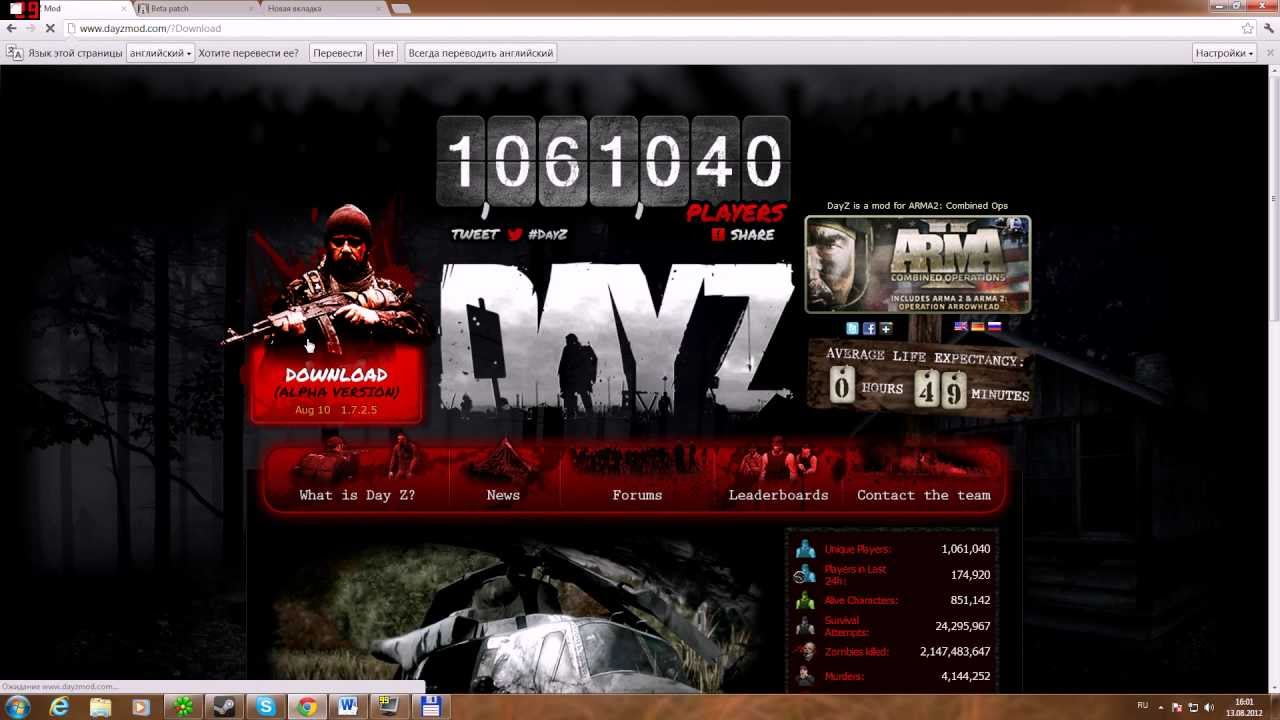This screenshot has height=720, width=1280.
Task: Open Skype from the taskbar
Action: (x=265, y=706)
